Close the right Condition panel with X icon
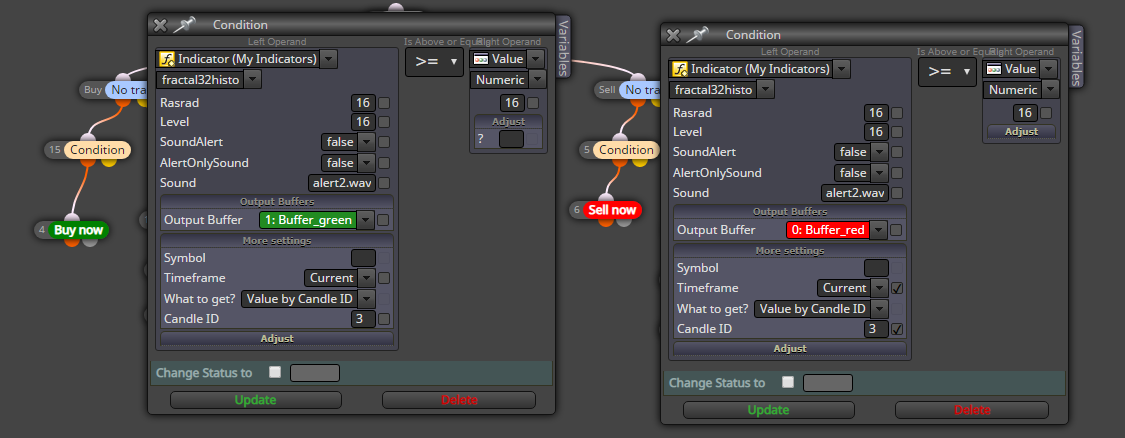1125x438 pixels. click(x=673, y=35)
